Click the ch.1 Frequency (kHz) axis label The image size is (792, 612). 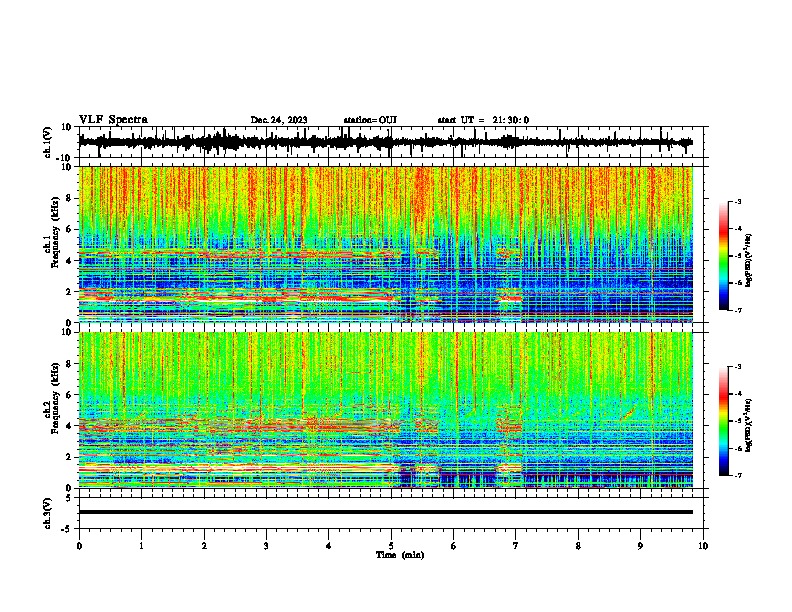[x=51, y=232]
